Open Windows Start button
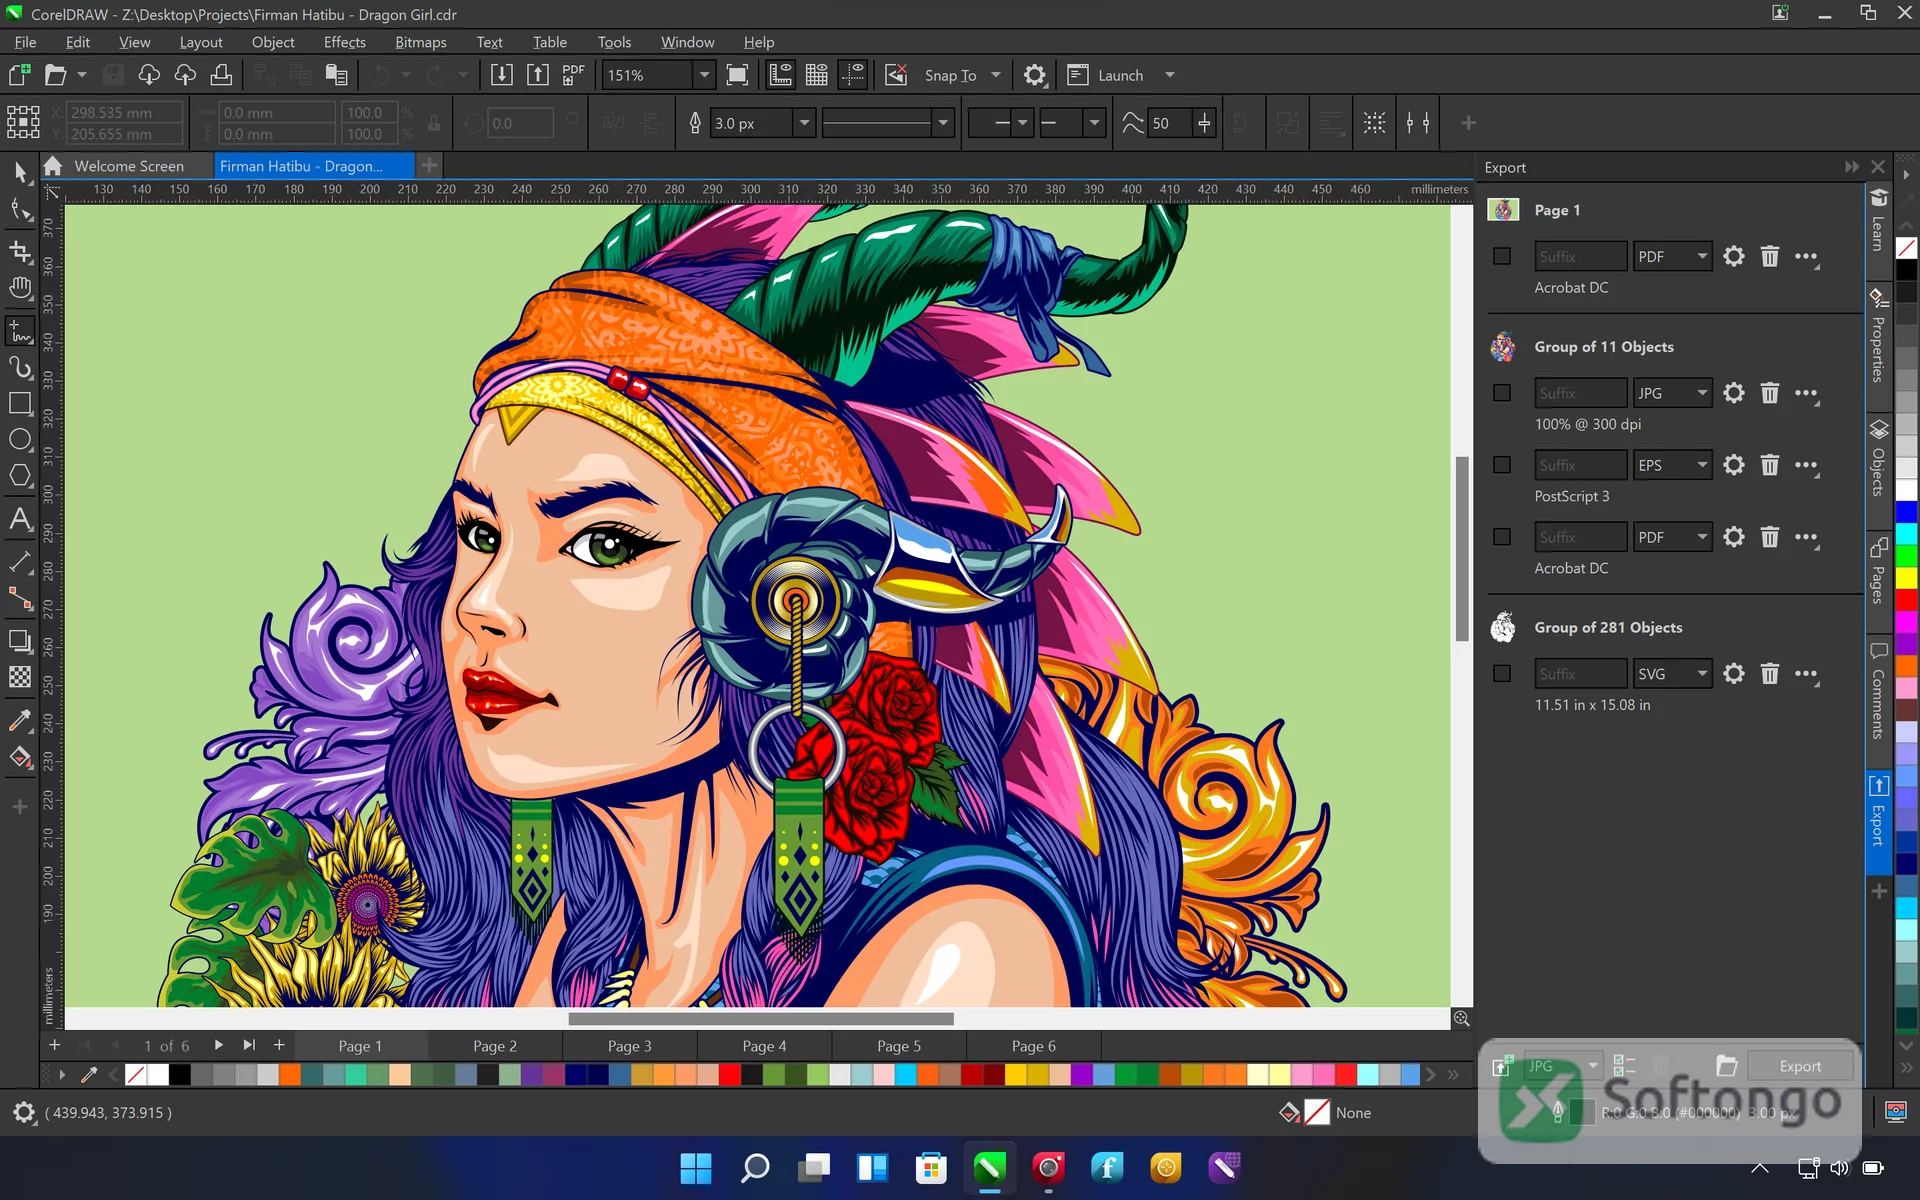Image resolution: width=1920 pixels, height=1200 pixels. (x=695, y=1167)
